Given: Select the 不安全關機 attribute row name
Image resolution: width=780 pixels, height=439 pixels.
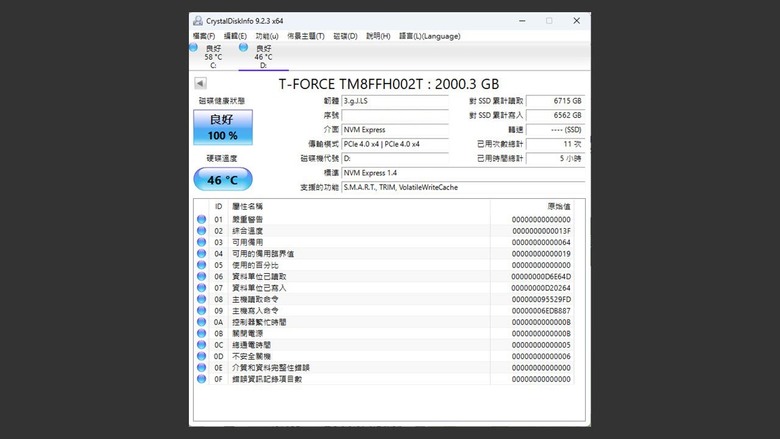Looking at the screenshot, I should click(x=251, y=356).
